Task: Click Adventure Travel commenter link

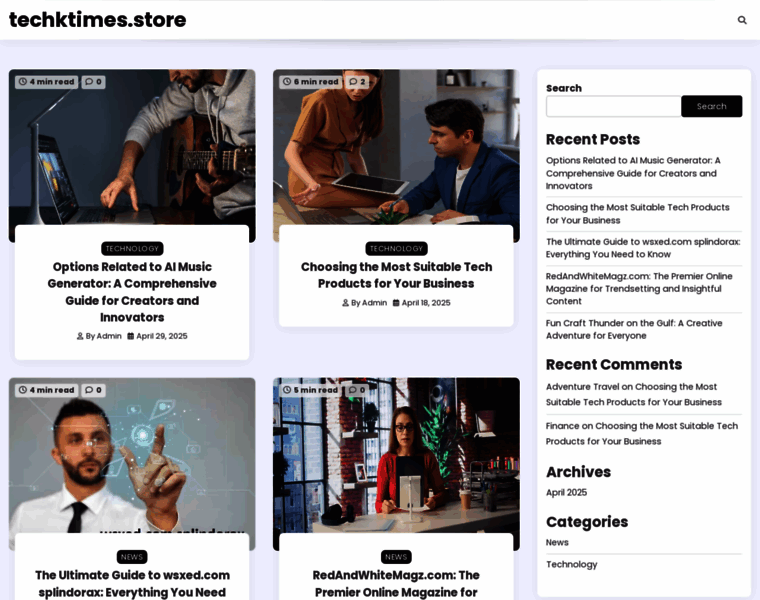Action: tap(582, 387)
